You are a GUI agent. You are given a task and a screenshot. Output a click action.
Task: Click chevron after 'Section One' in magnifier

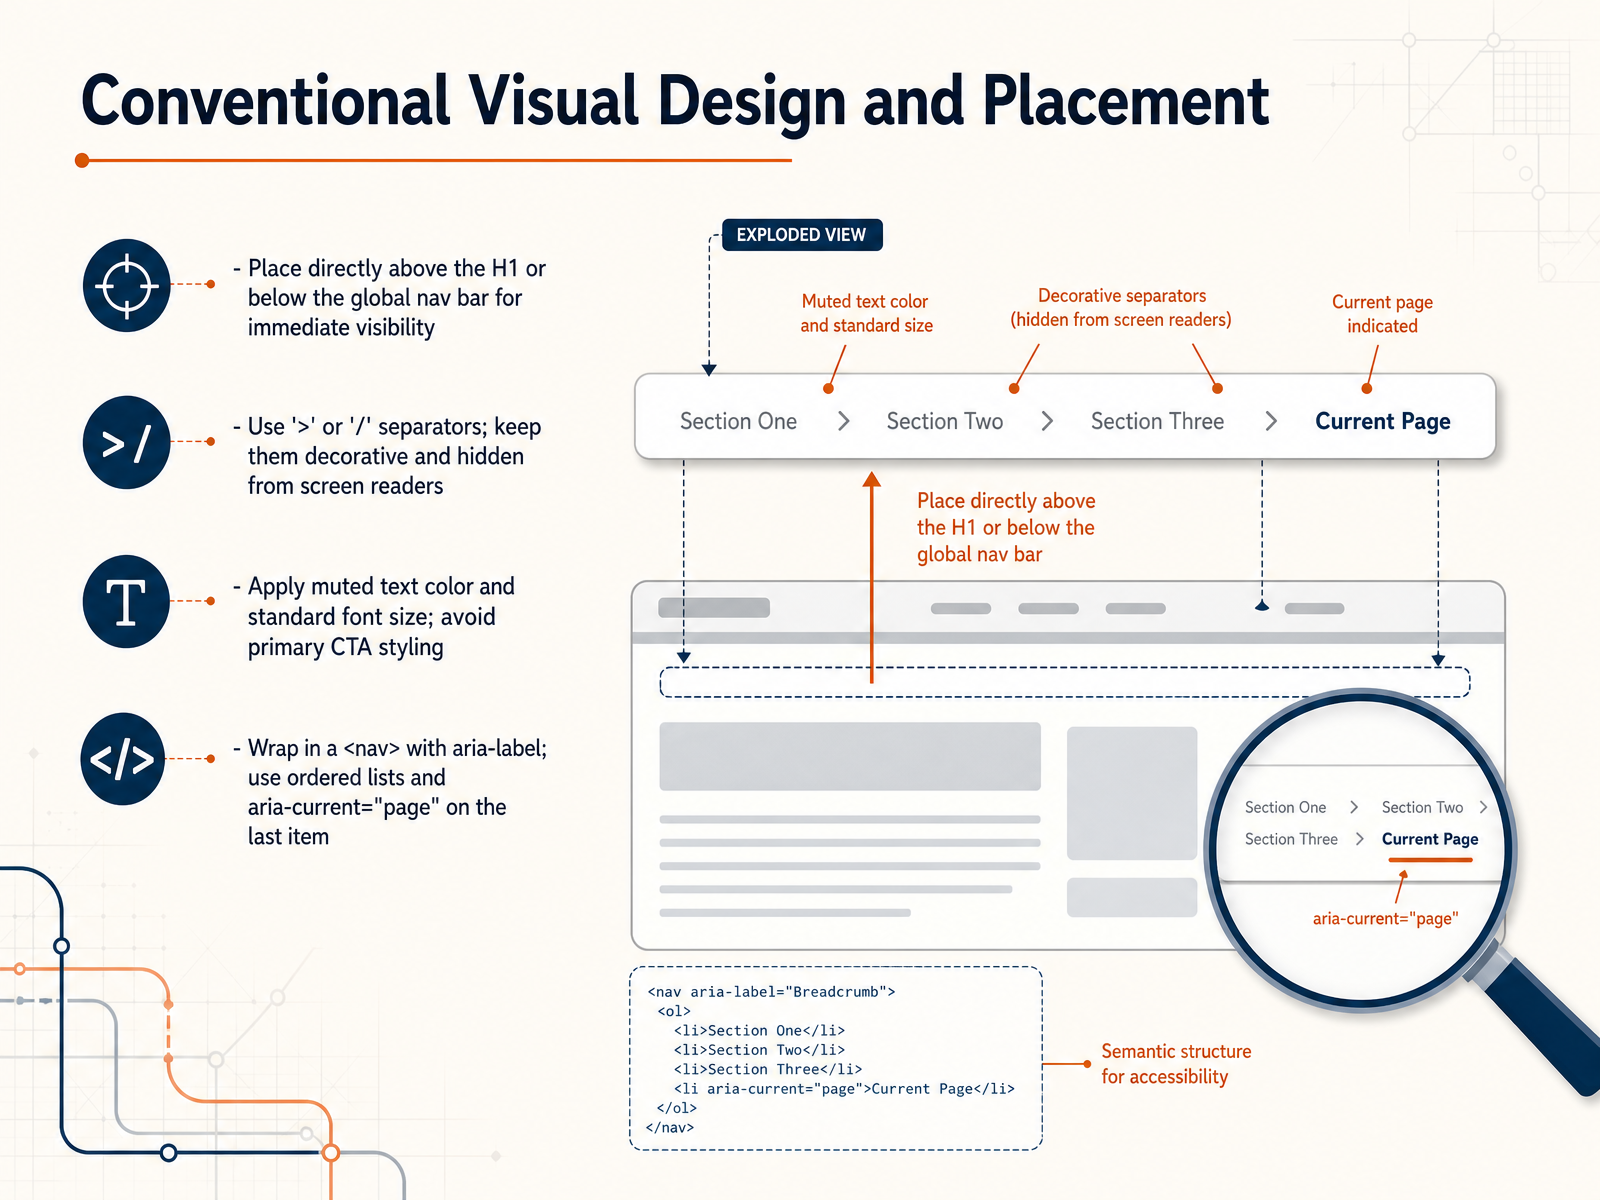coord(1354,807)
